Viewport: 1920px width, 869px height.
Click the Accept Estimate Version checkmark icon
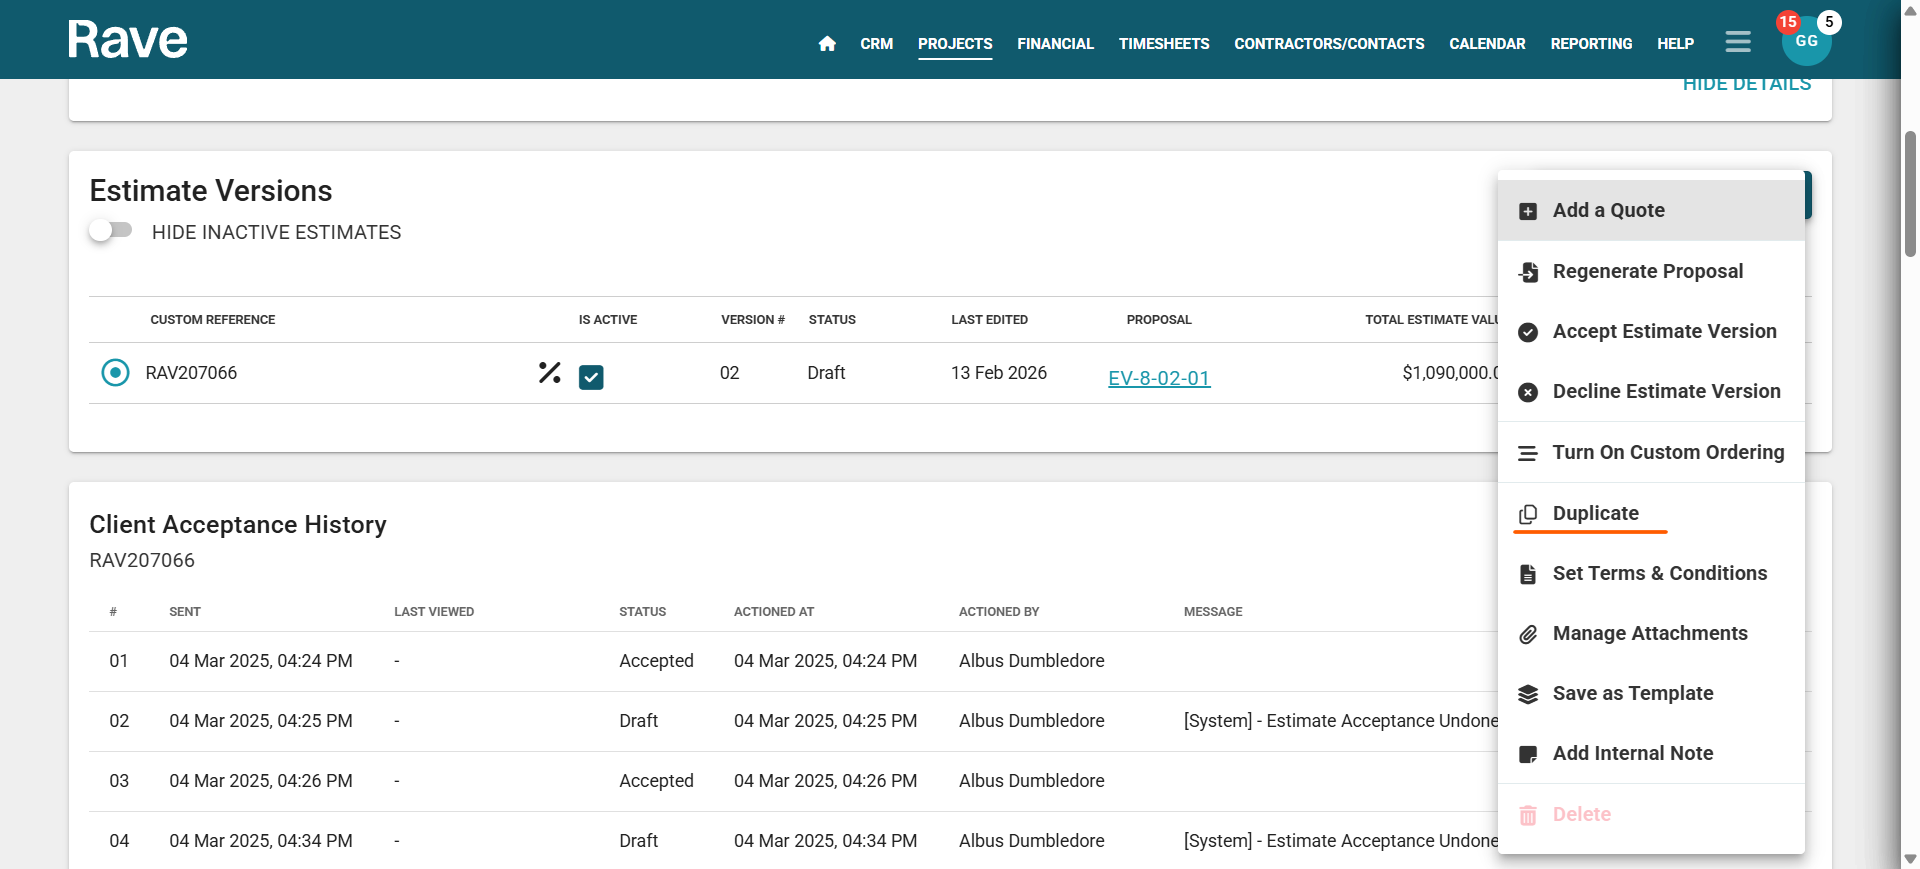click(1528, 332)
